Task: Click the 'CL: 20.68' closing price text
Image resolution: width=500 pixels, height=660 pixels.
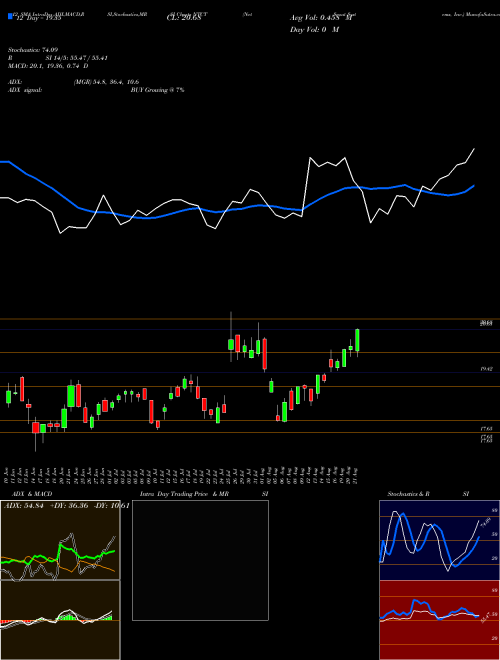Action: point(184,18)
